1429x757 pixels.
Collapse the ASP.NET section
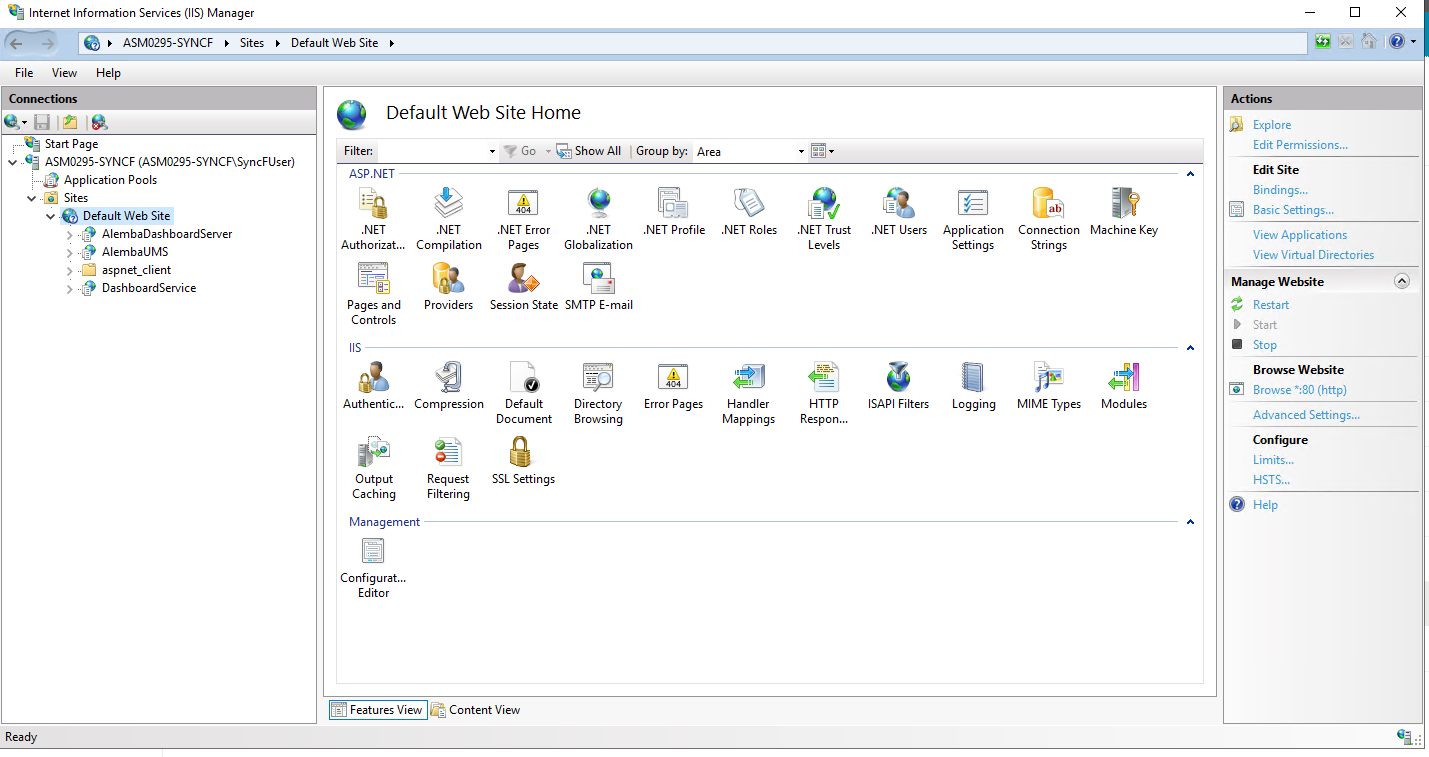coord(1190,174)
